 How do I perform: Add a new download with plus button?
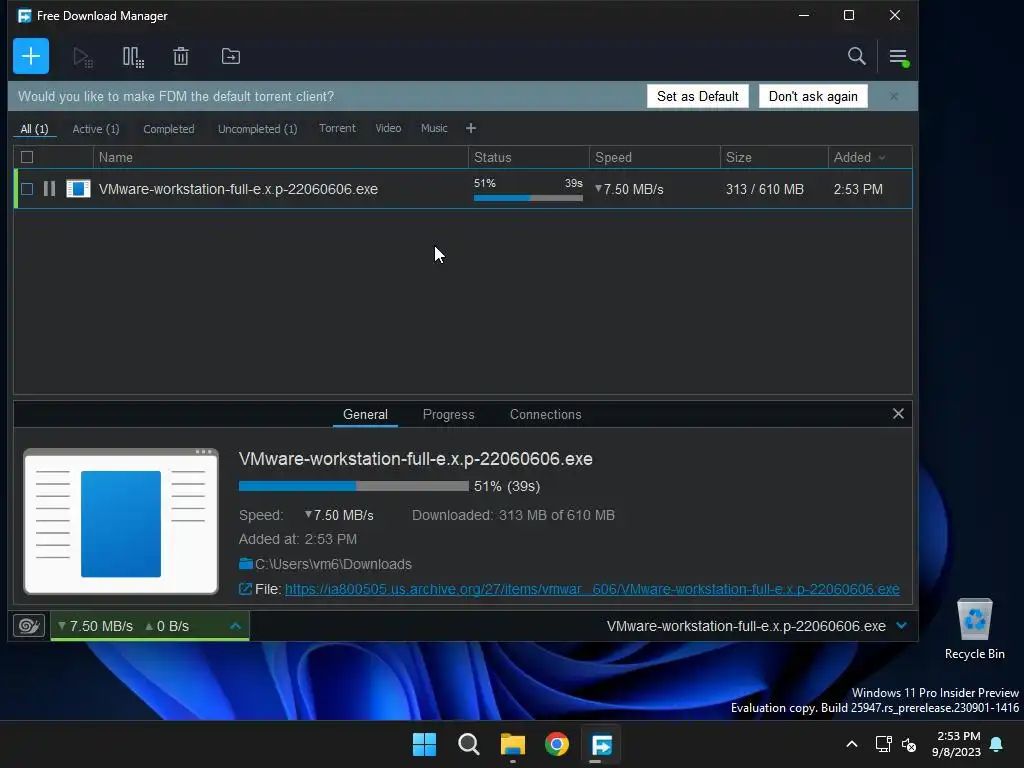point(31,56)
